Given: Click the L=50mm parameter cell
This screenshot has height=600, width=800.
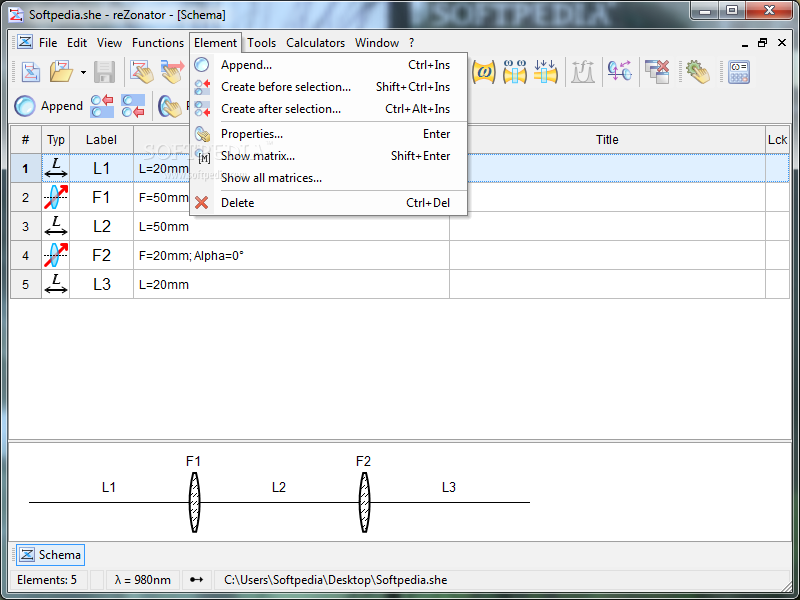Looking at the screenshot, I should point(291,227).
